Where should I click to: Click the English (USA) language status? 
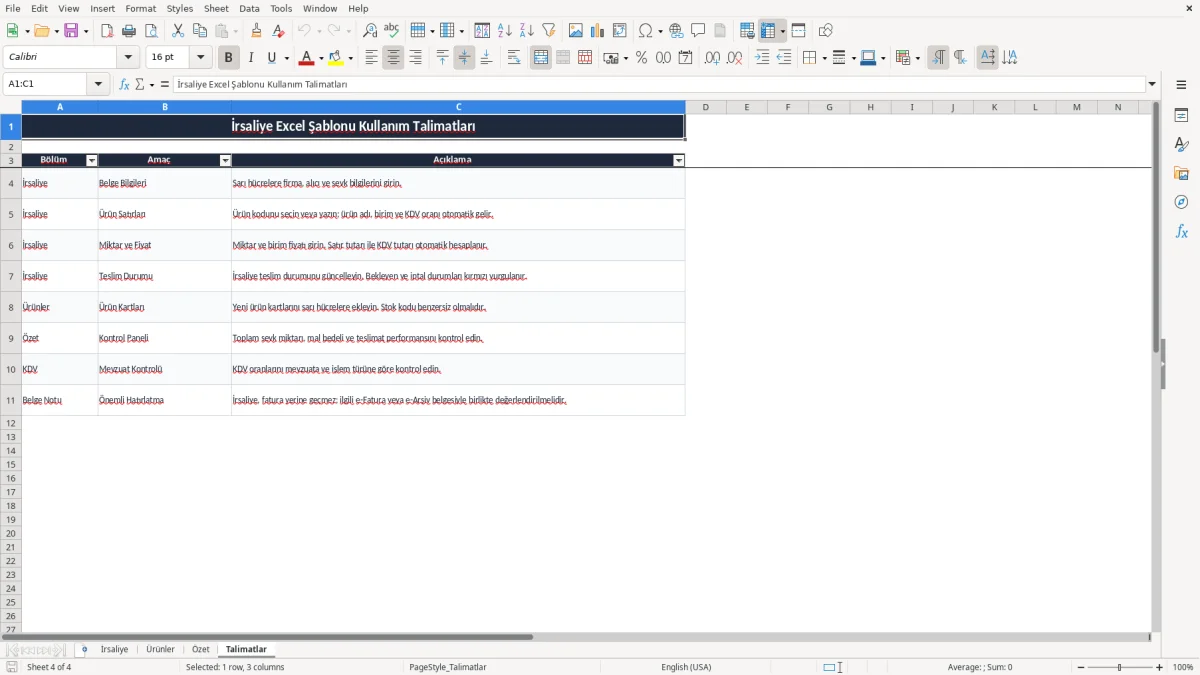click(x=686, y=667)
